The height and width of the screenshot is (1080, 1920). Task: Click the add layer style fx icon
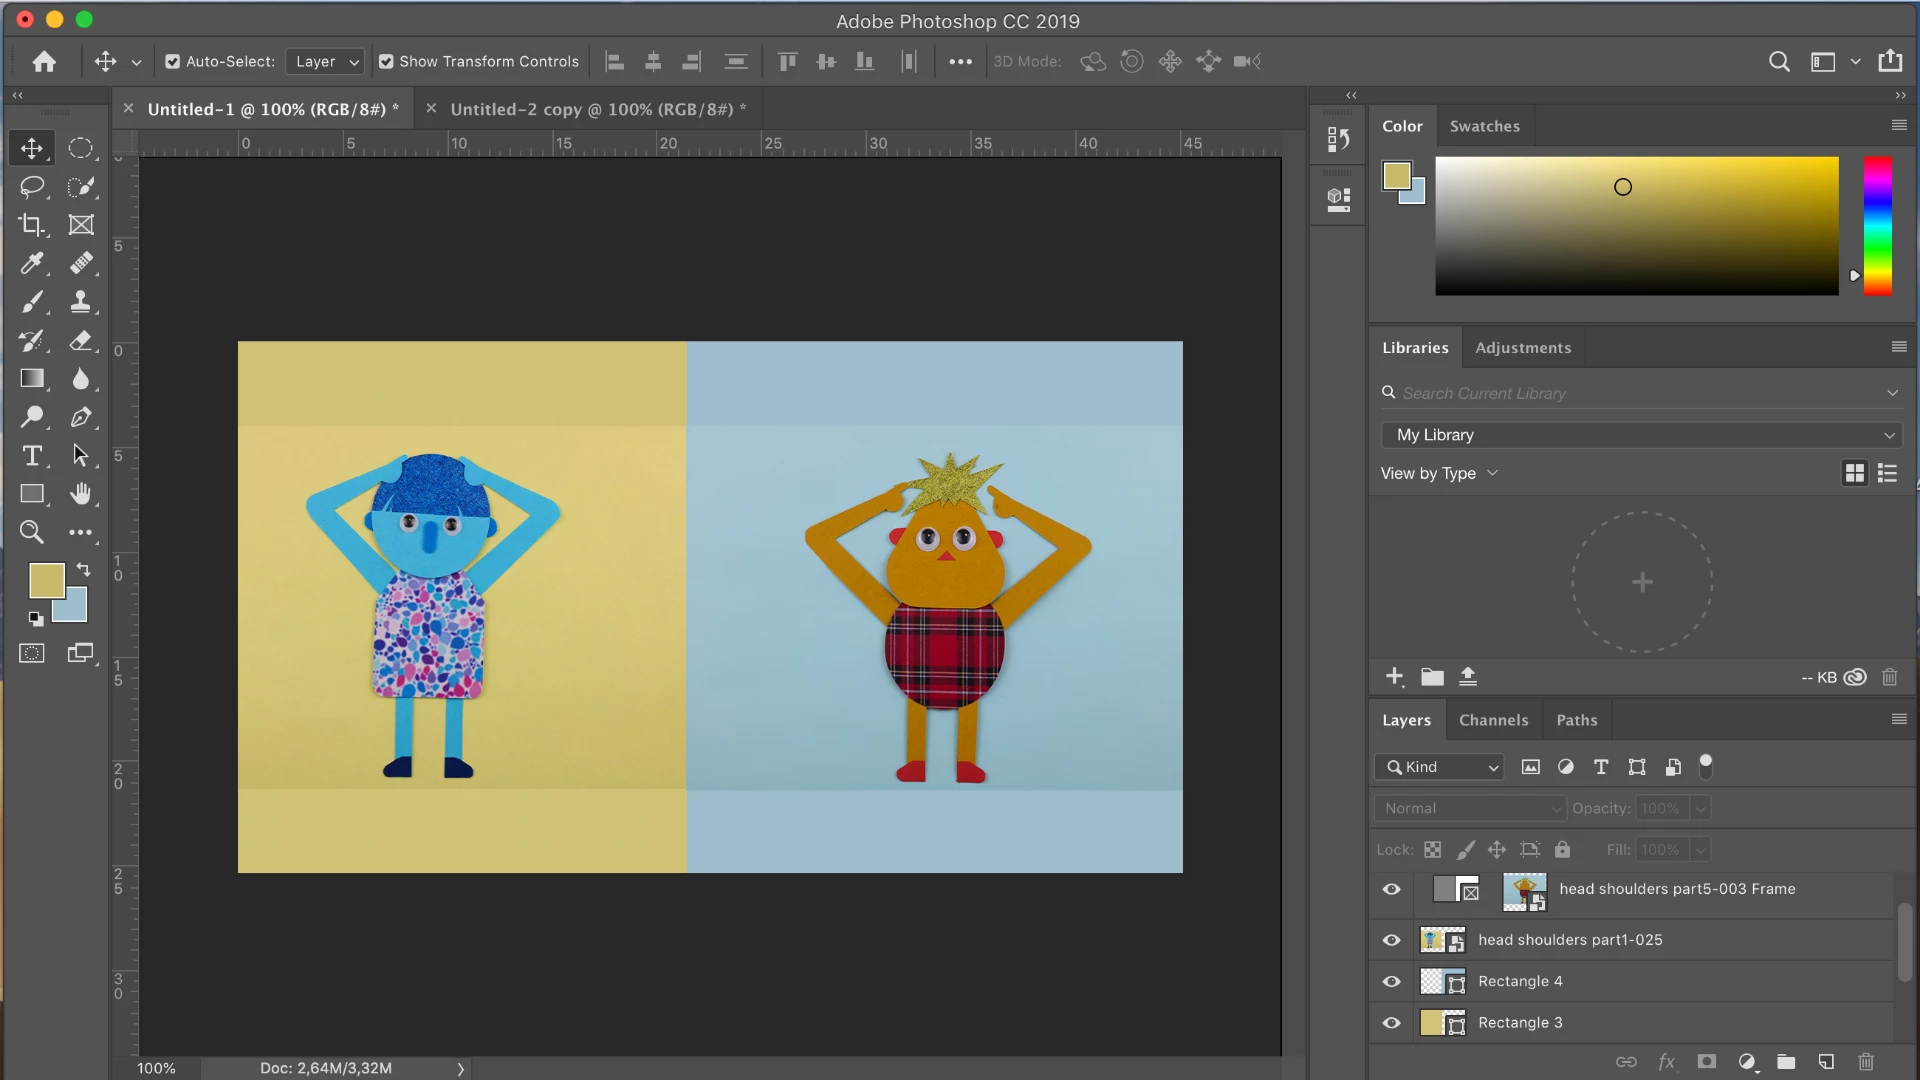1666,1062
